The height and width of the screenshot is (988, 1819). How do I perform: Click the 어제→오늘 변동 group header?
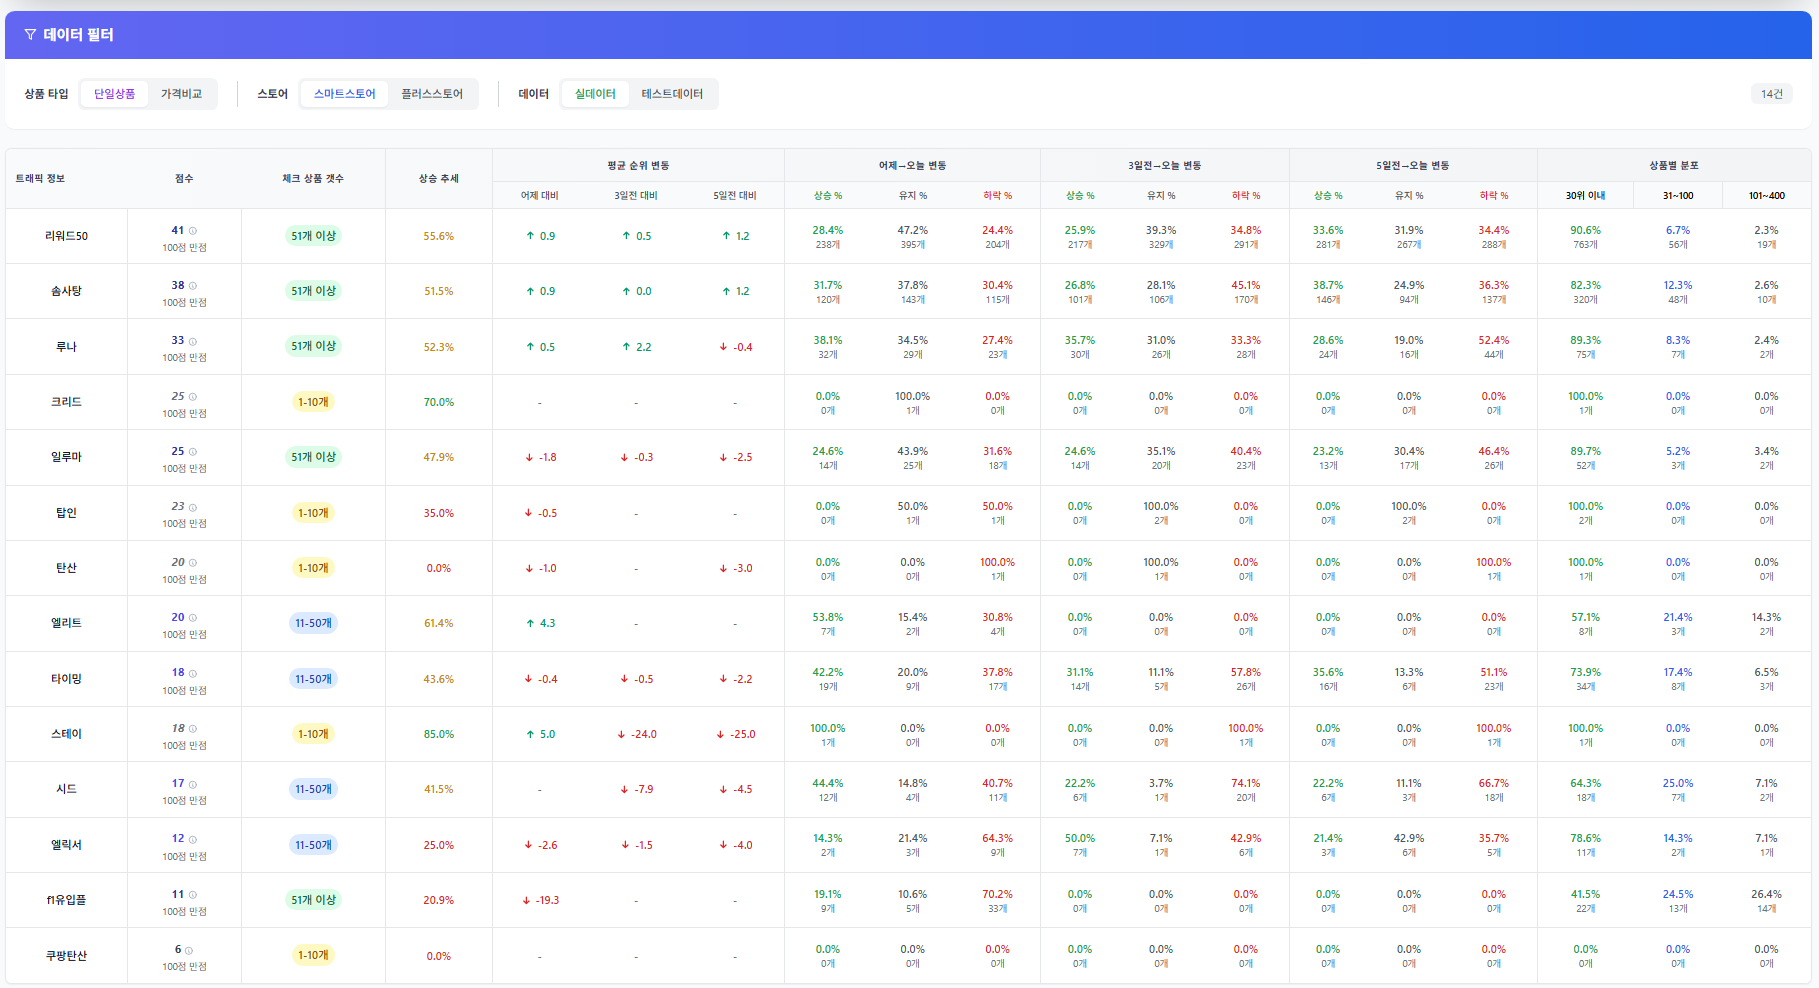(x=912, y=166)
